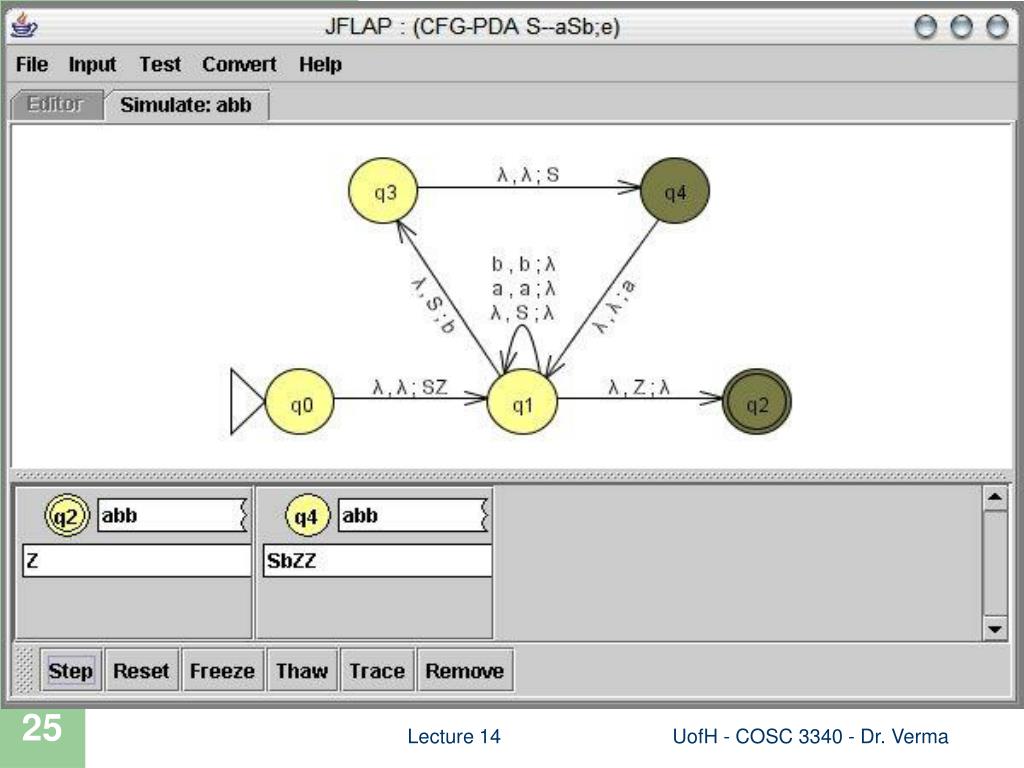Open the Test menu

click(x=160, y=65)
